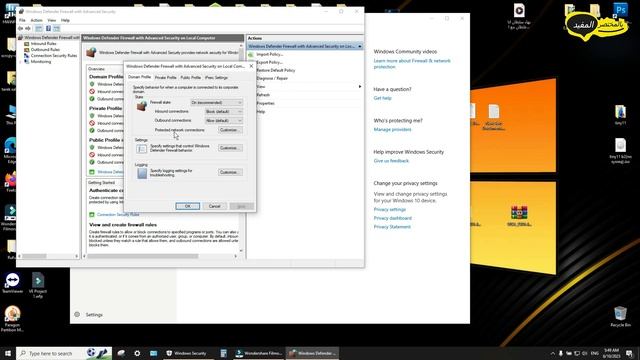Click Restore Default Policy action
640x360 pixels.
click(x=276, y=70)
